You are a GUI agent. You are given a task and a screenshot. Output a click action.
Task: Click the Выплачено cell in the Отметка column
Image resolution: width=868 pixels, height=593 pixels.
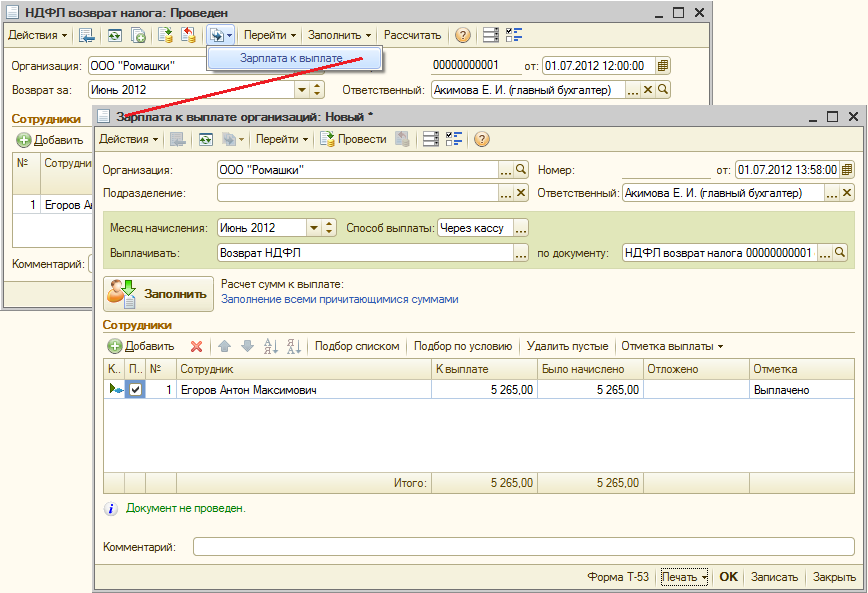pyautogui.click(x=802, y=390)
